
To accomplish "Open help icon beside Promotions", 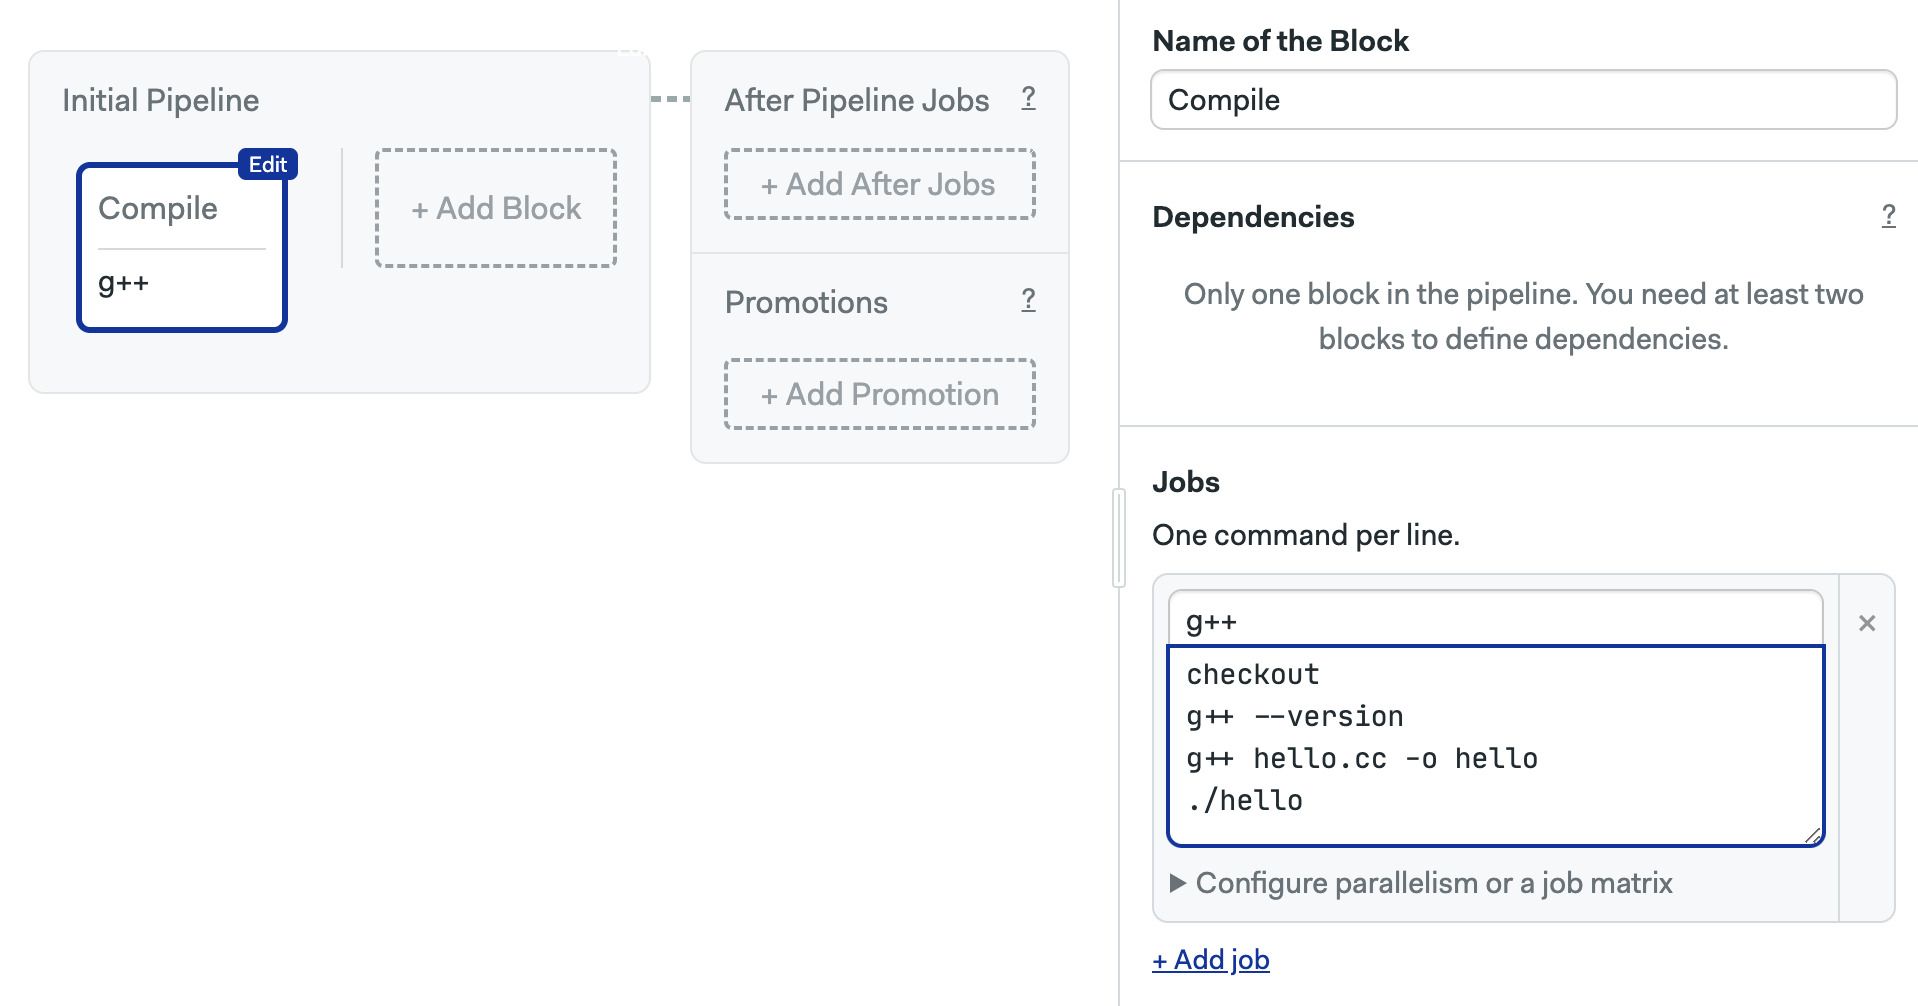I will pos(1028,300).
